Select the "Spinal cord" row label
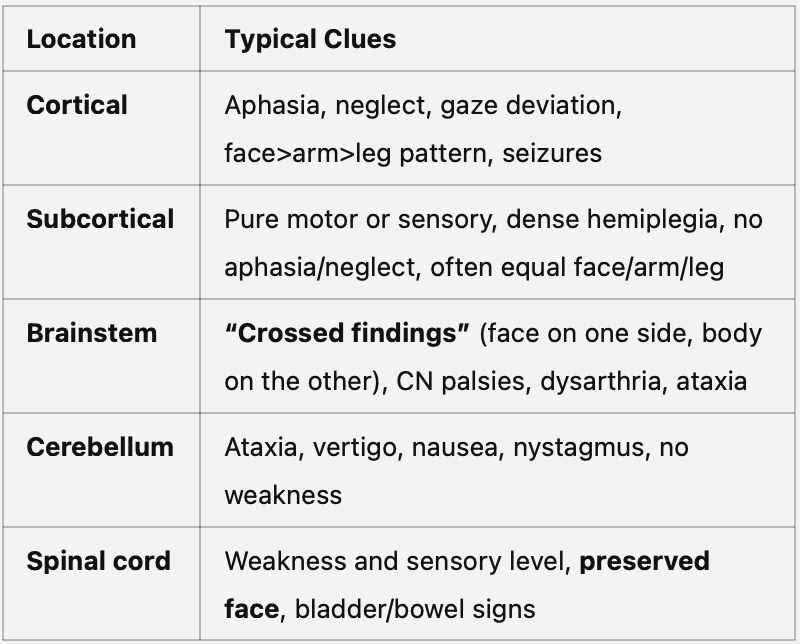The width and height of the screenshot is (800, 644). click(98, 561)
